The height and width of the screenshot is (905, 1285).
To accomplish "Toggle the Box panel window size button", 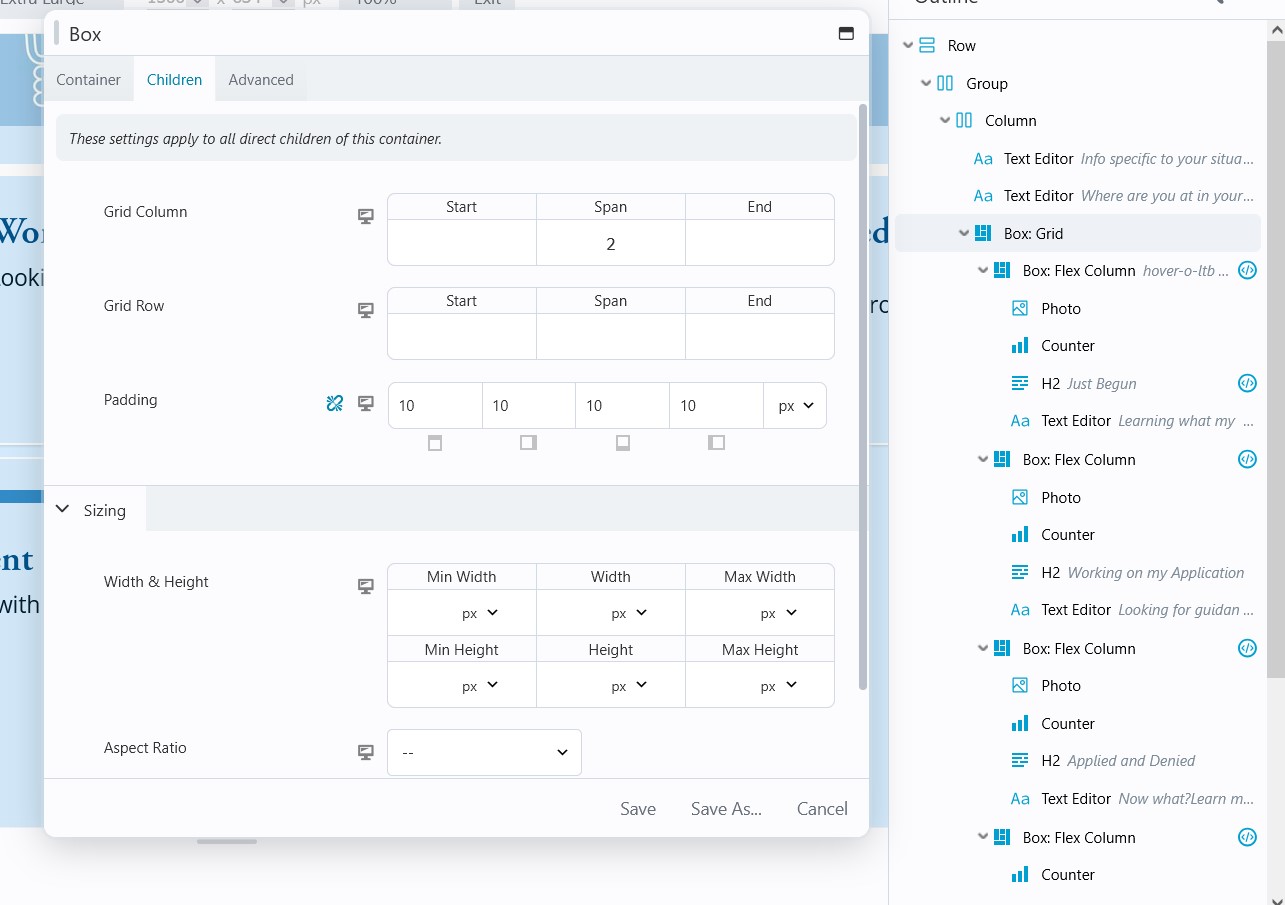I will [846, 34].
